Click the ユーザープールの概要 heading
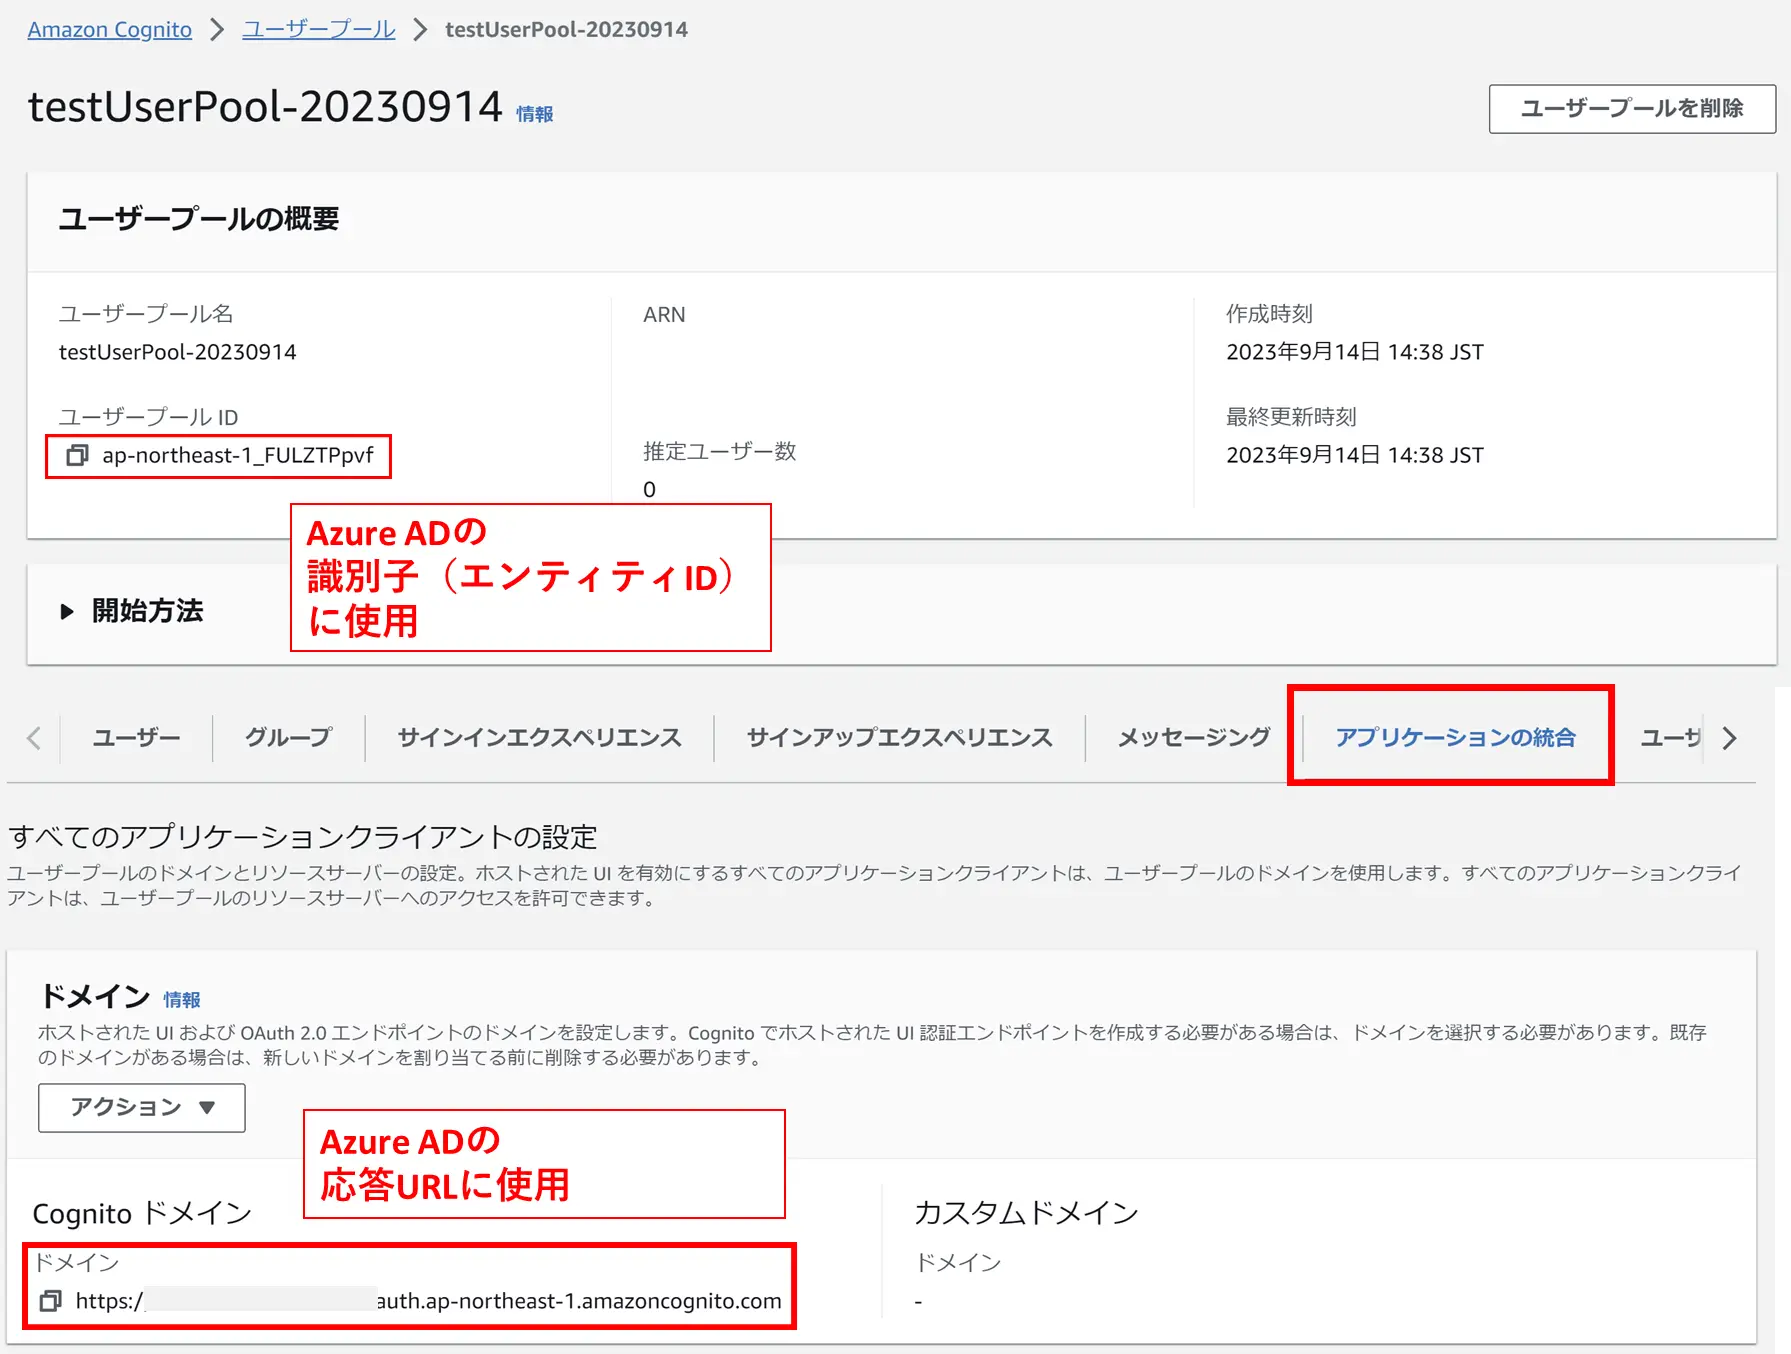Screen dimensions: 1791x1354 [x=199, y=219]
